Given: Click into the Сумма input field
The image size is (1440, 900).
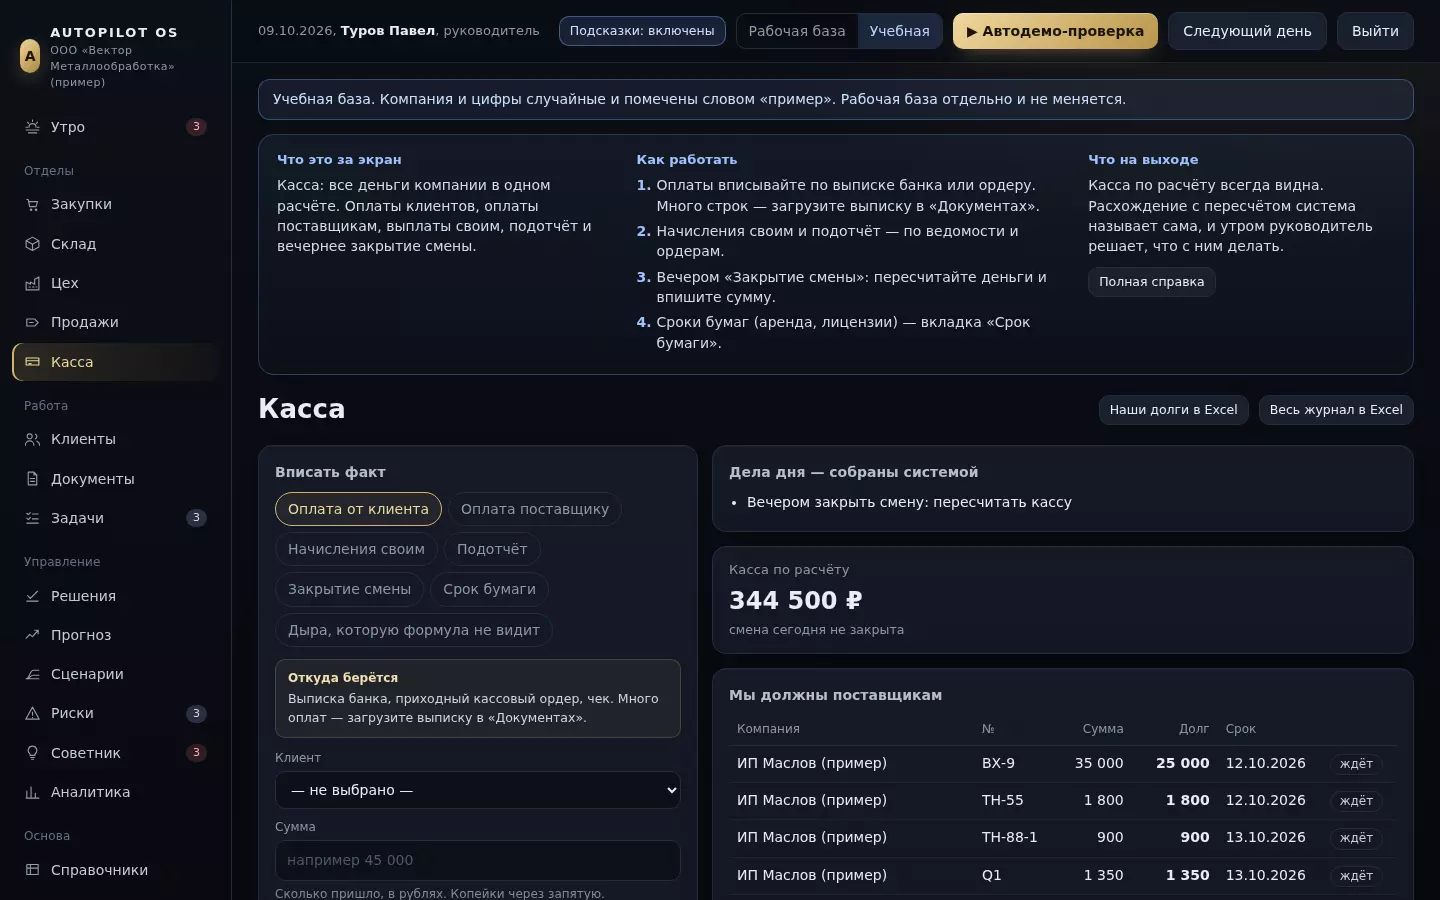Looking at the screenshot, I should click(478, 860).
